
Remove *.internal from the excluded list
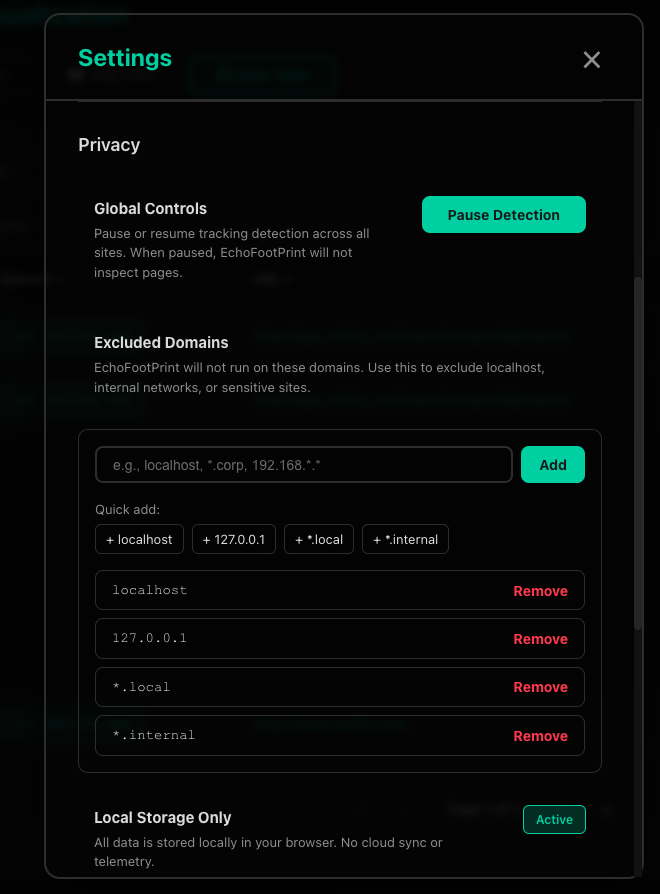click(x=540, y=735)
